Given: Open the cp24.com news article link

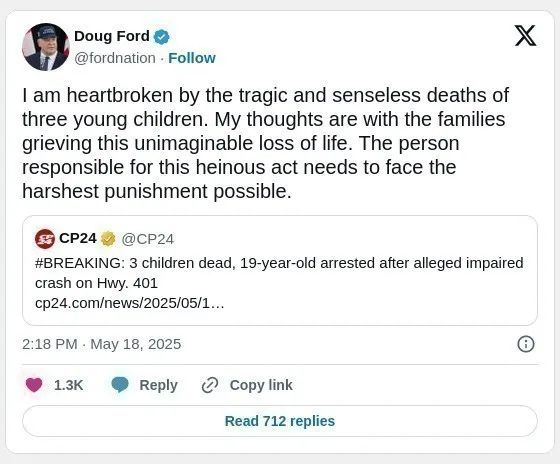Looking at the screenshot, I should 130,303.
